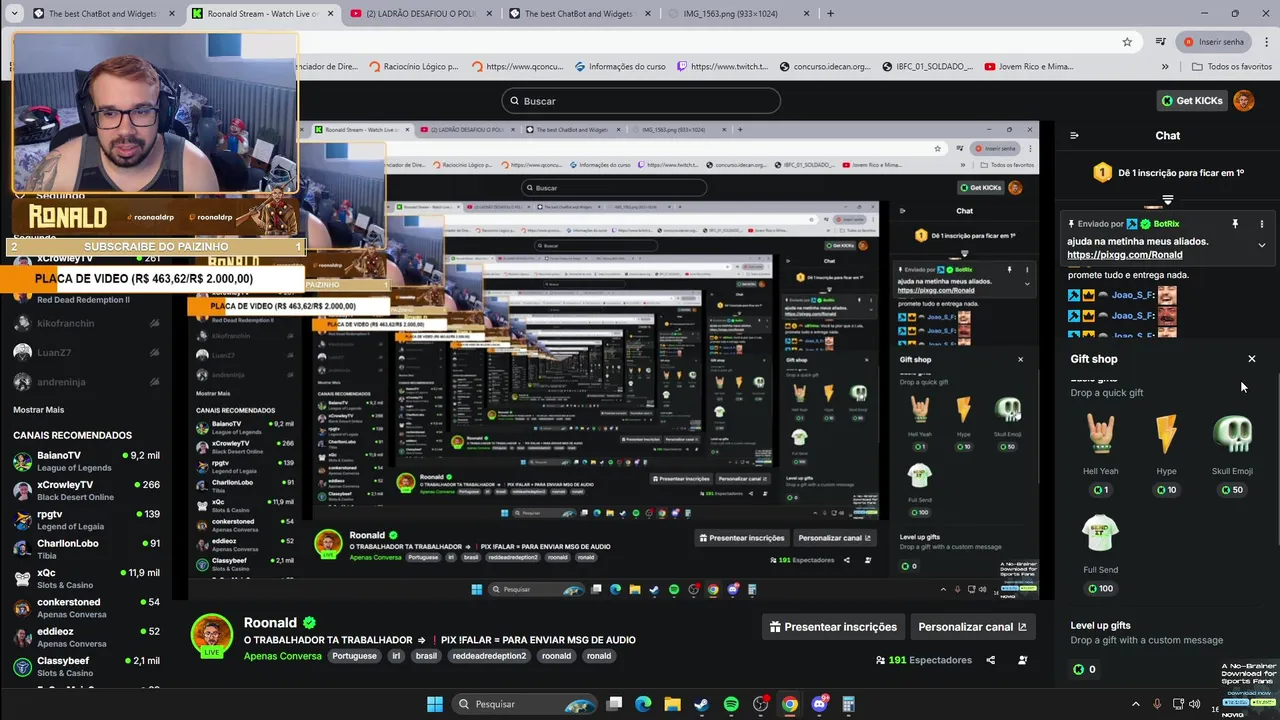This screenshot has width=1280, height=720.
Task: Select the roonald tag
Action: (x=556, y=656)
